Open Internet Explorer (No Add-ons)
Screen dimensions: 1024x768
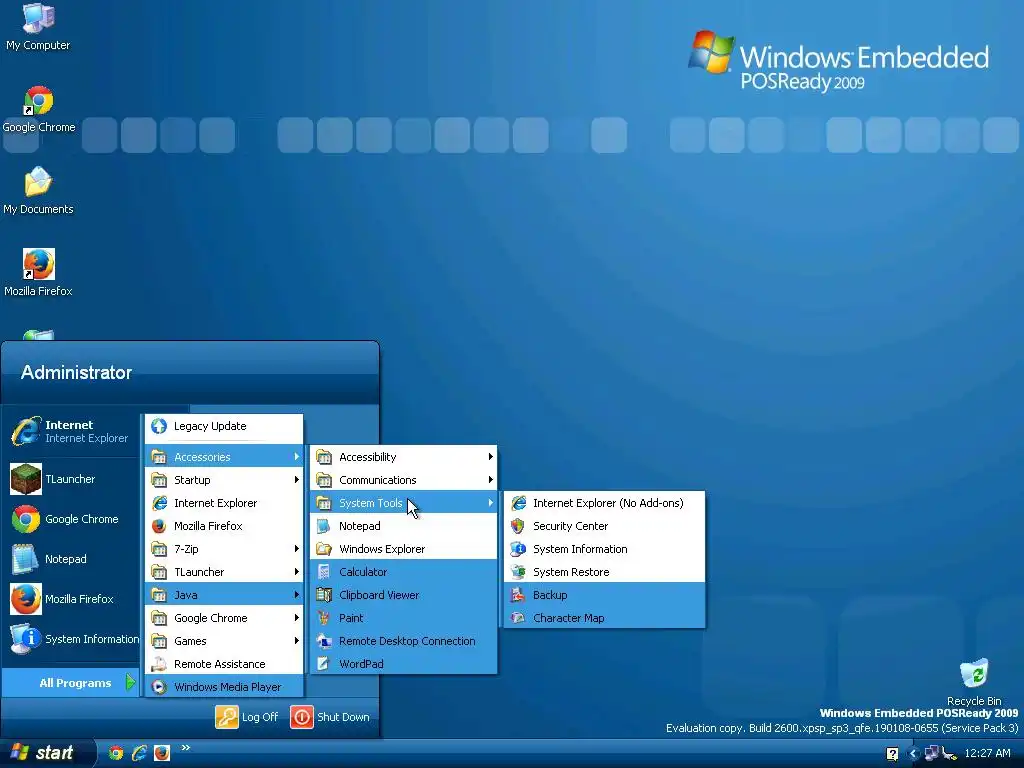(x=605, y=503)
